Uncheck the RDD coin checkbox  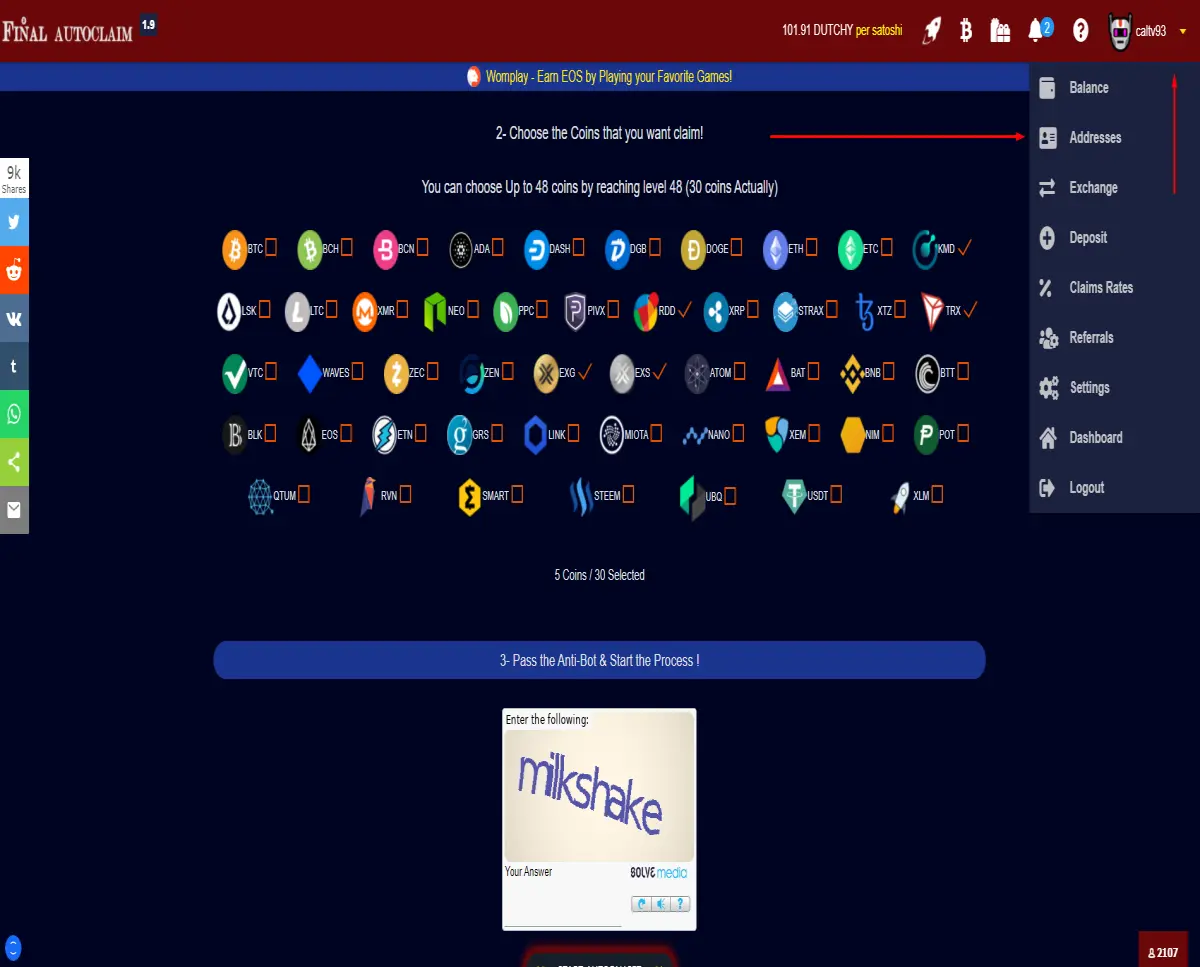tap(685, 310)
